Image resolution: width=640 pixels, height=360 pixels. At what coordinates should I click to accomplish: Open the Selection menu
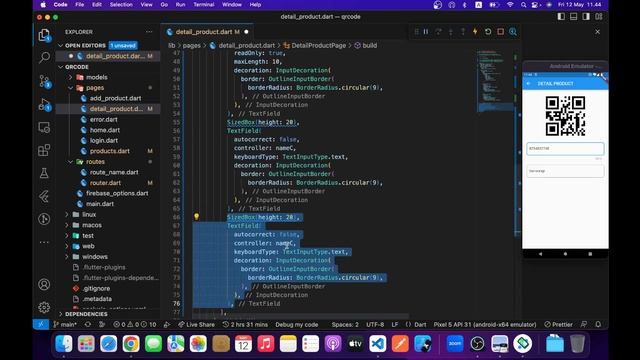121,4
